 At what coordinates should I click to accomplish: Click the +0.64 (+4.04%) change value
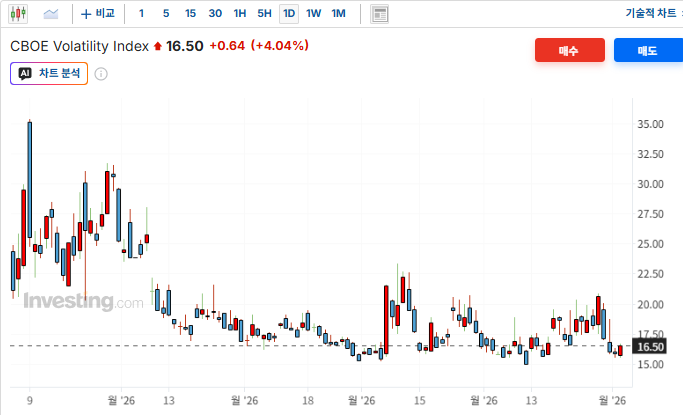[259, 45]
